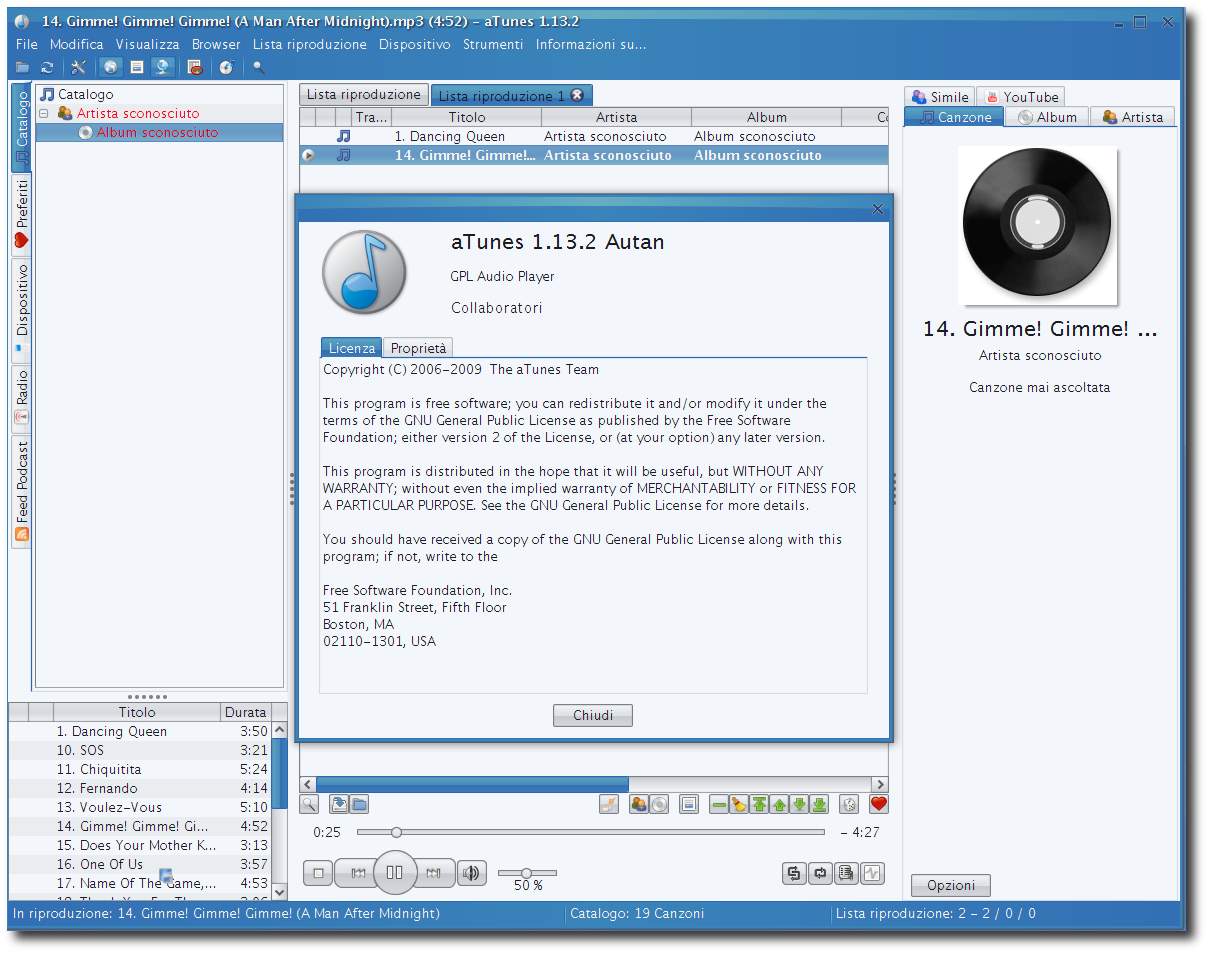Image resolution: width=1209 pixels, height=954 pixels.
Task: Open the YouTube tab
Action: click(x=1021, y=97)
